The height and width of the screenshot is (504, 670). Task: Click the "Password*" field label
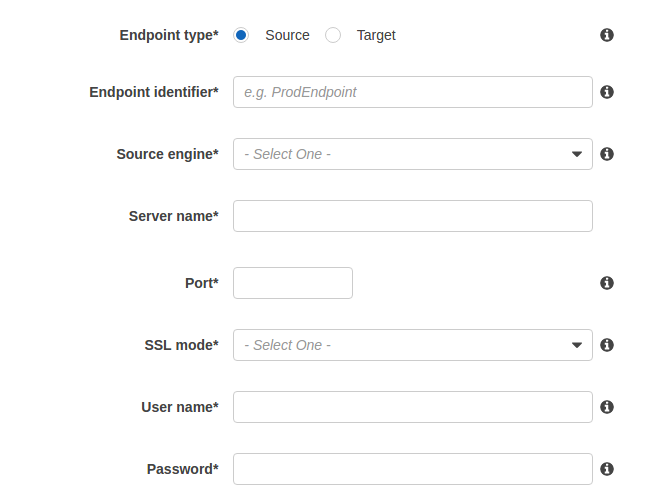[182, 469]
